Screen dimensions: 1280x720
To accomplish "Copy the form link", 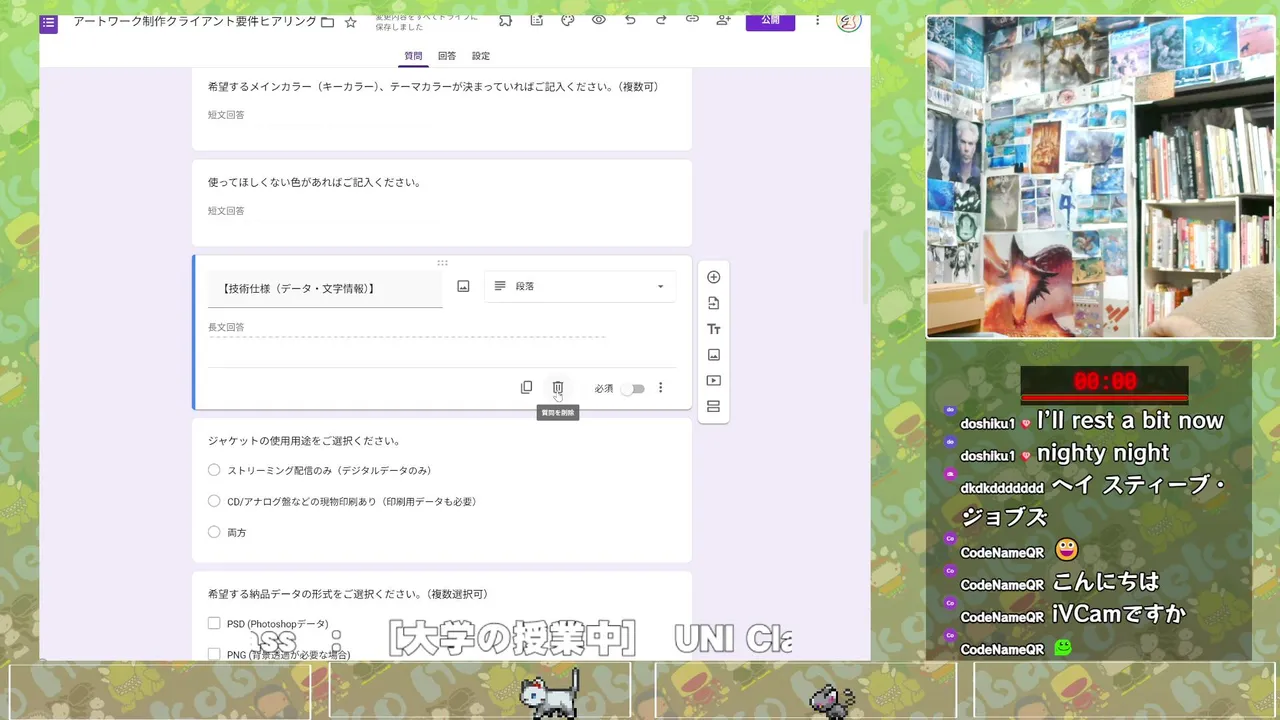I will point(692,20).
